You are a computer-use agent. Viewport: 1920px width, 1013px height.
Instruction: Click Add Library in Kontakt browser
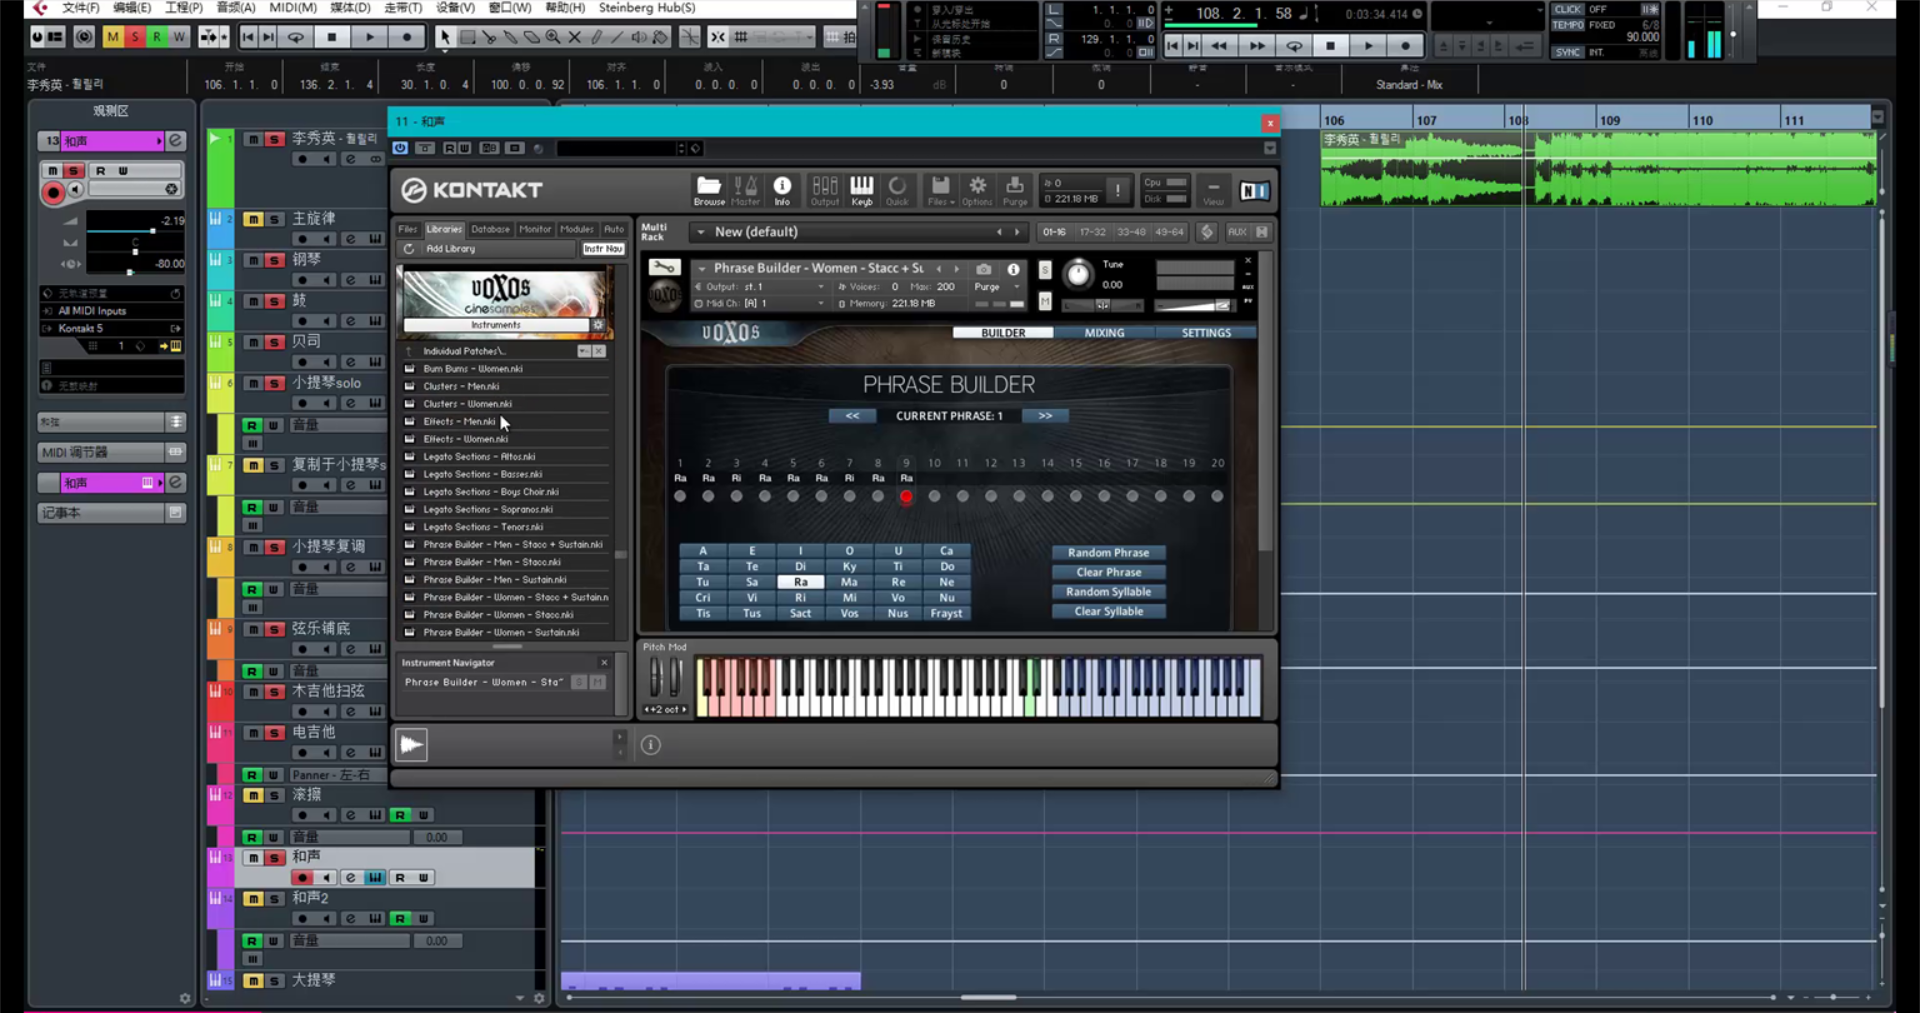(x=451, y=249)
